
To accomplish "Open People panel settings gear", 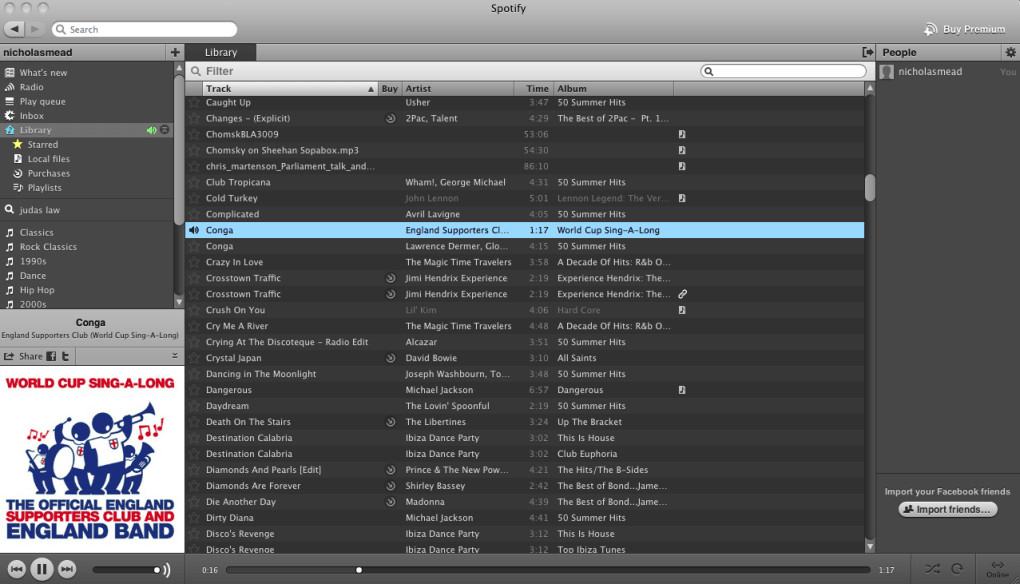I will coord(1010,52).
